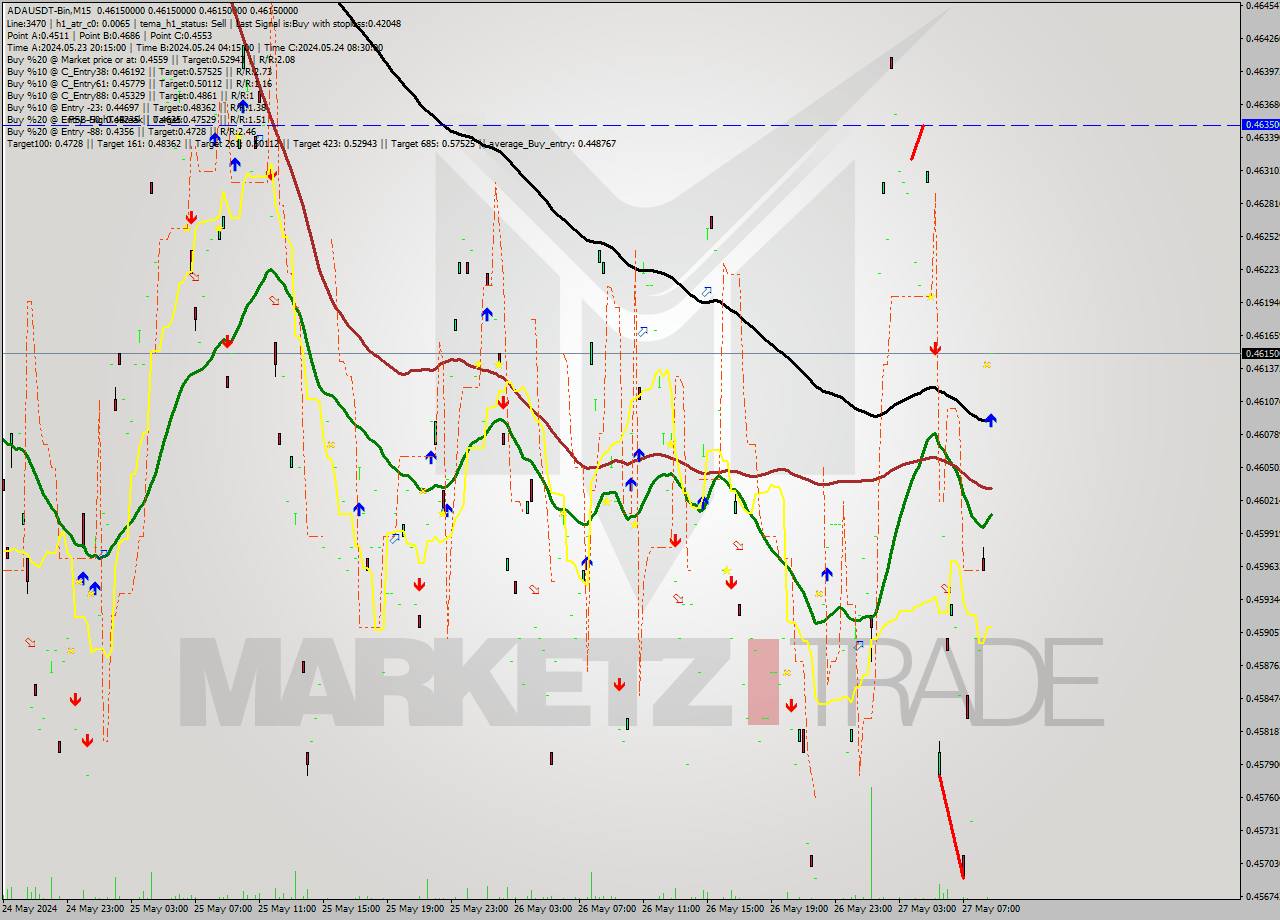Image resolution: width=1280 pixels, height=920 pixels.
Task: Click price axis label 0.45731
Action: [x=1261, y=830]
